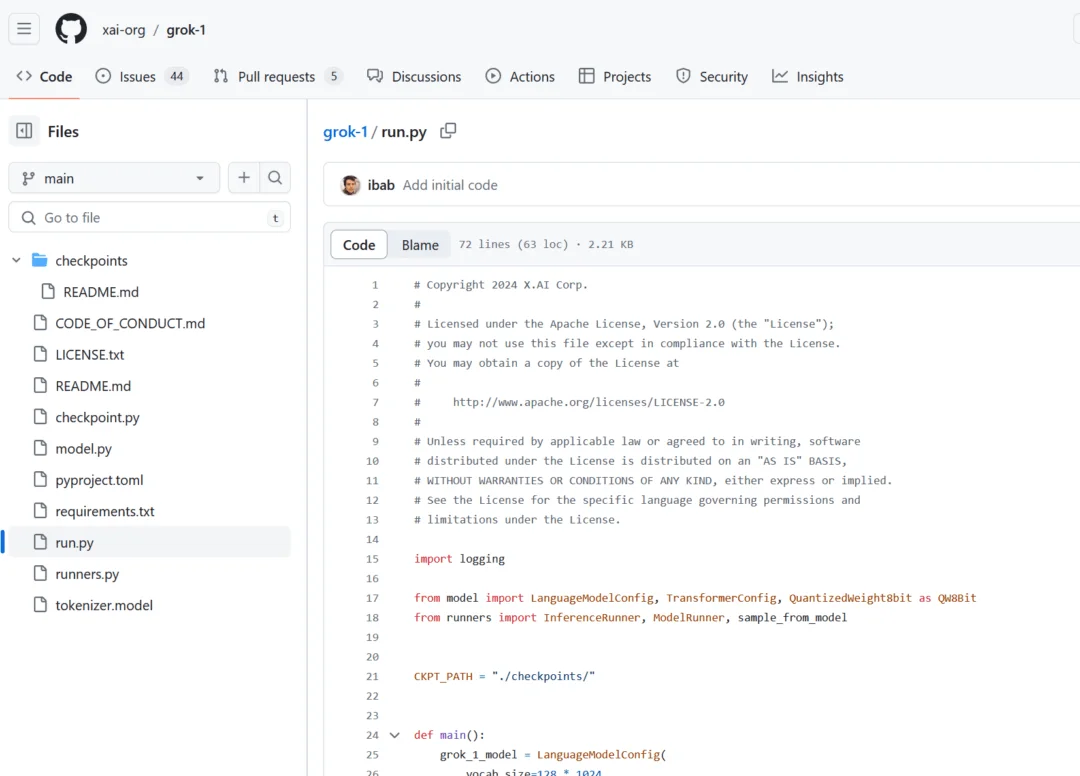The width and height of the screenshot is (1080, 776).
Task: Collapse the main function code block
Action: click(394, 735)
